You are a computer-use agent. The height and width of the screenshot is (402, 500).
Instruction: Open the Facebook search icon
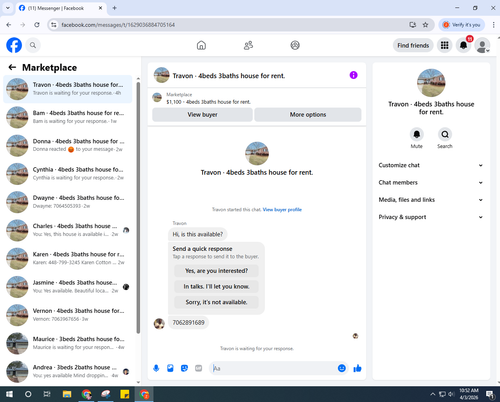pyautogui.click(x=33, y=45)
